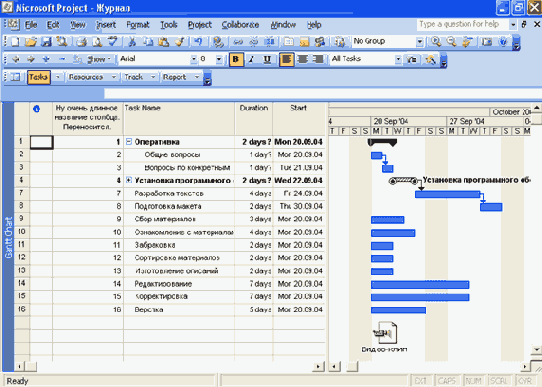This screenshot has height=387, width=542.
Task: Toggle Underline formatting
Action: point(267,59)
